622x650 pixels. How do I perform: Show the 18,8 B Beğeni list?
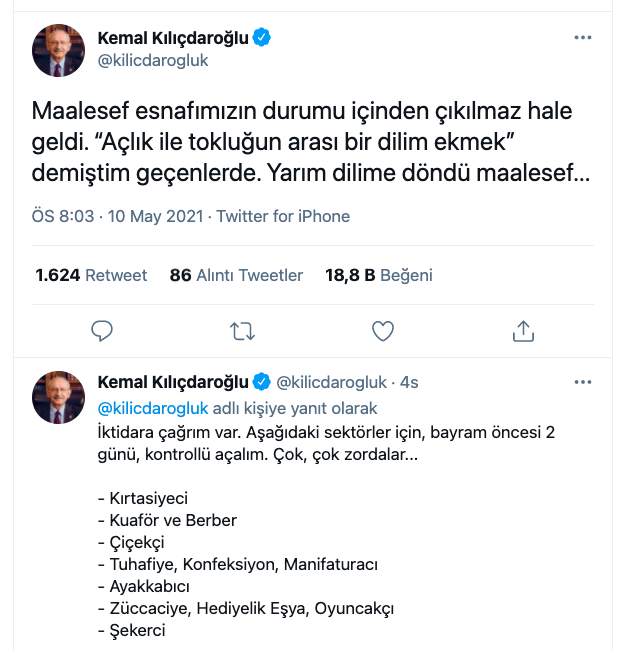[x=379, y=275]
